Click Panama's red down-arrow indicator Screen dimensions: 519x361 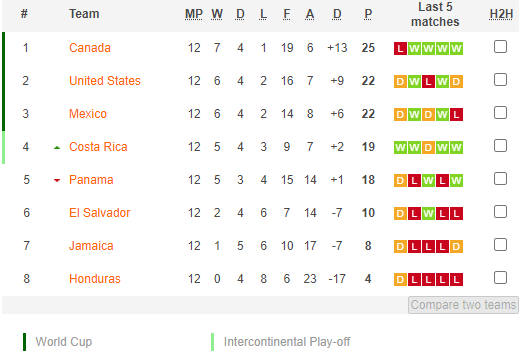(57, 180)
